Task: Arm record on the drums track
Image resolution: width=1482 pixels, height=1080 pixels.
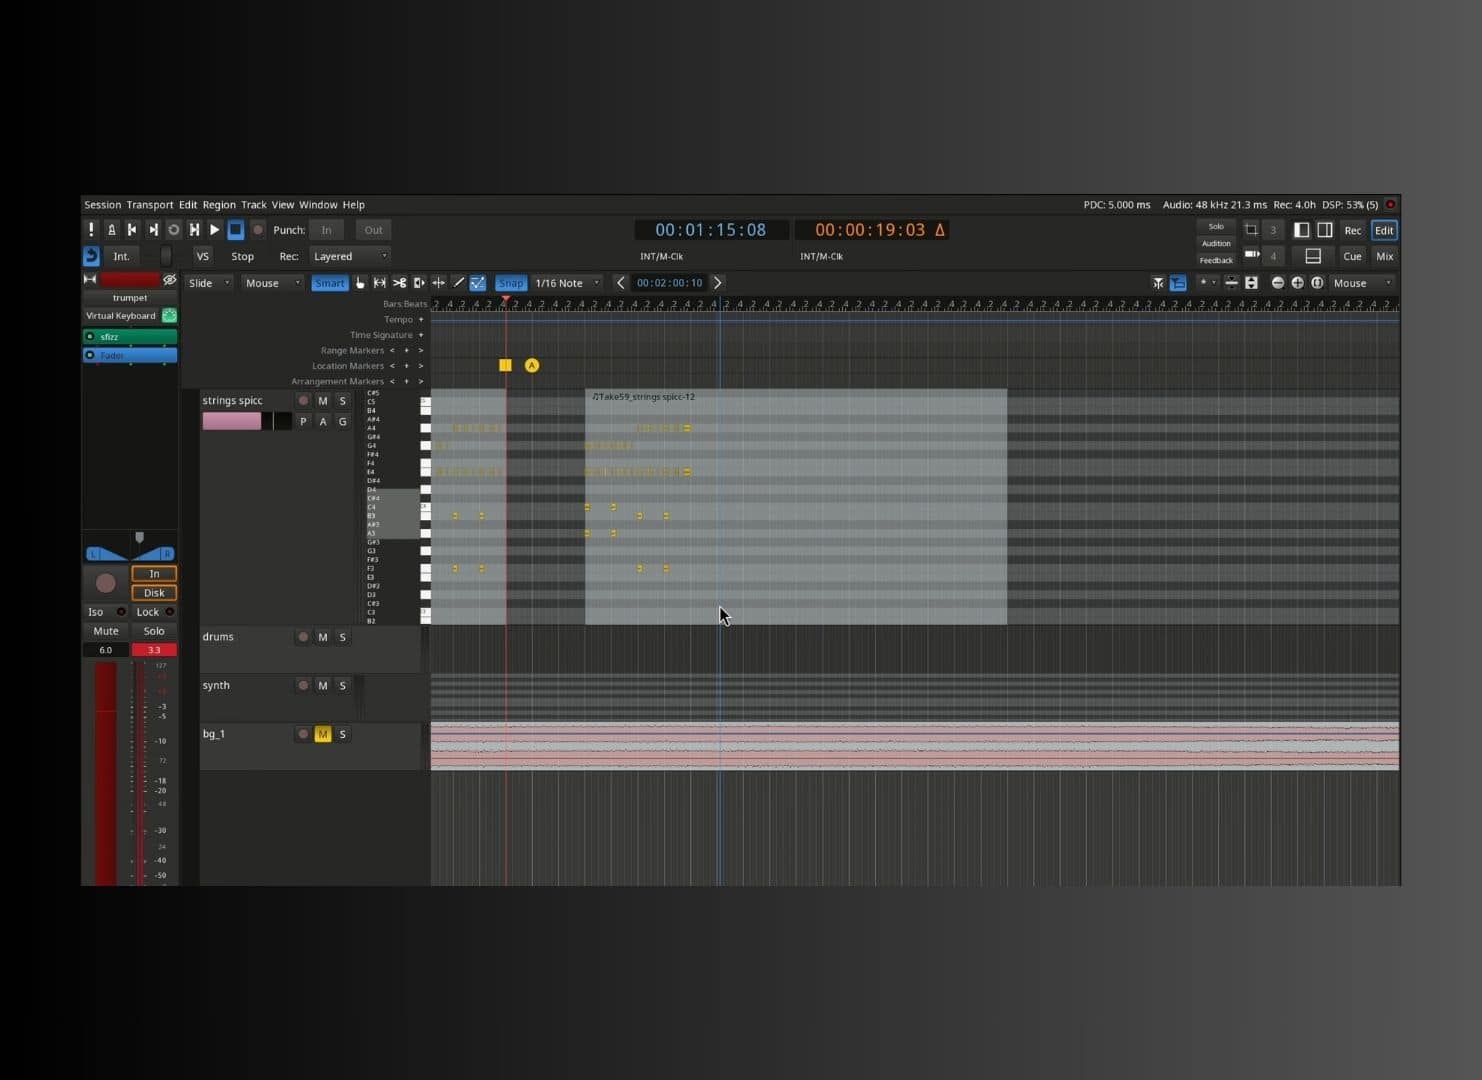Action: click(x=303, y=637)
